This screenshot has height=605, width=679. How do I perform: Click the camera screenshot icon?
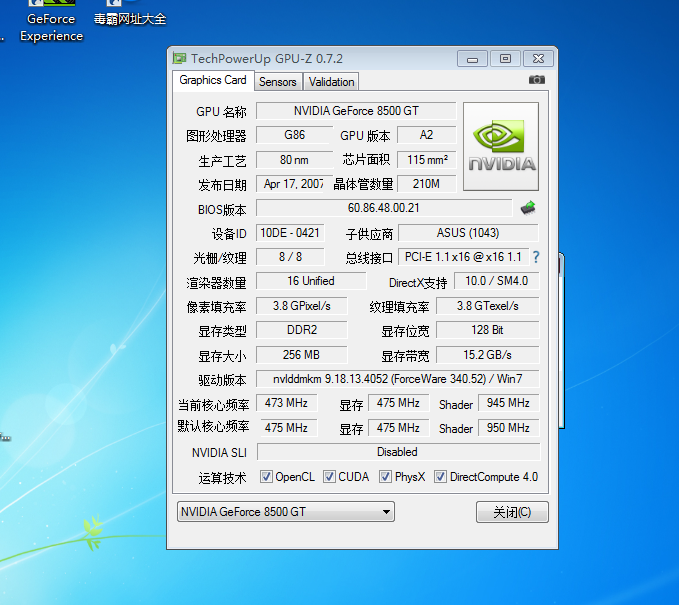tap(537, 80)
